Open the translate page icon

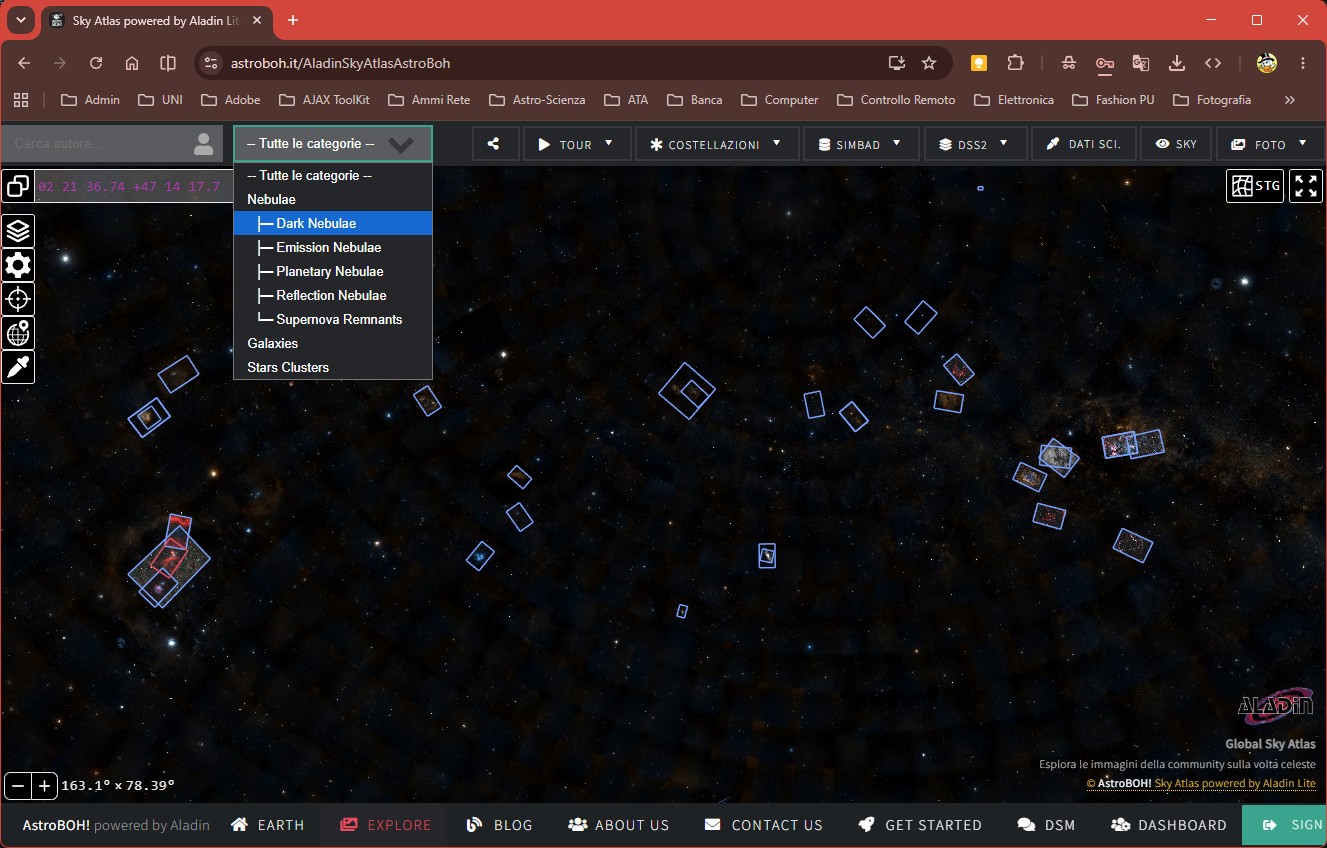point(1141,63)
